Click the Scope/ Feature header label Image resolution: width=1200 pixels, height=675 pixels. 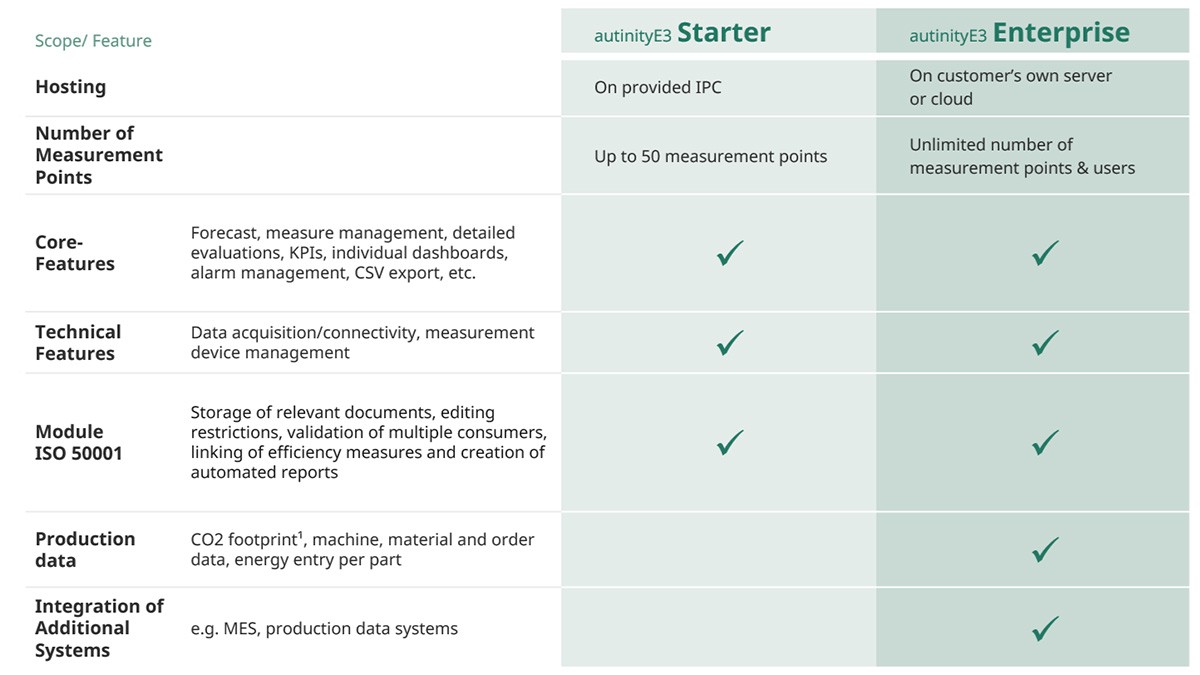click(93, 41)
